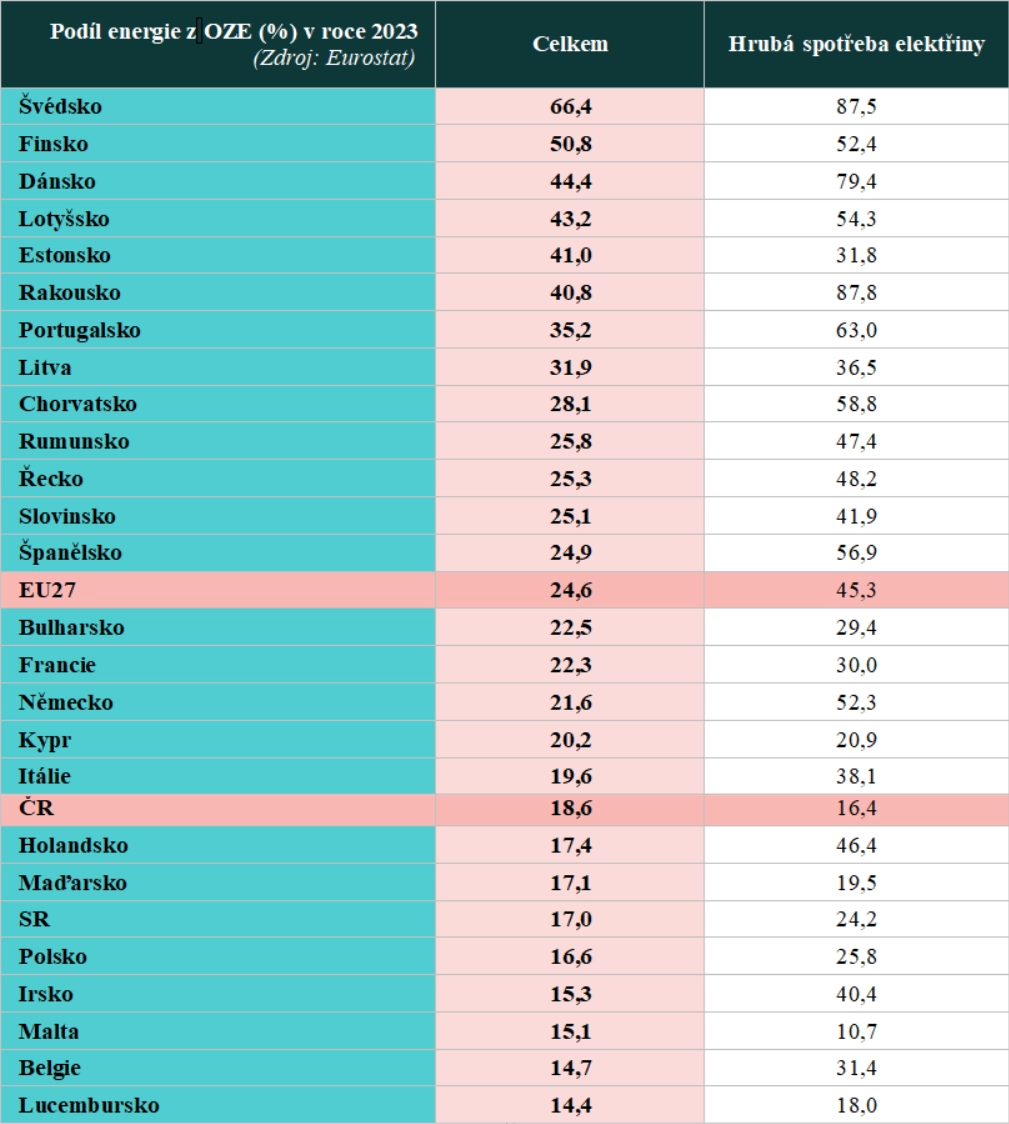This screenshot has height=1124, width=1009.
Task: Click the Hrubá spotřeba elektřiny header
Action: point(856,44)
